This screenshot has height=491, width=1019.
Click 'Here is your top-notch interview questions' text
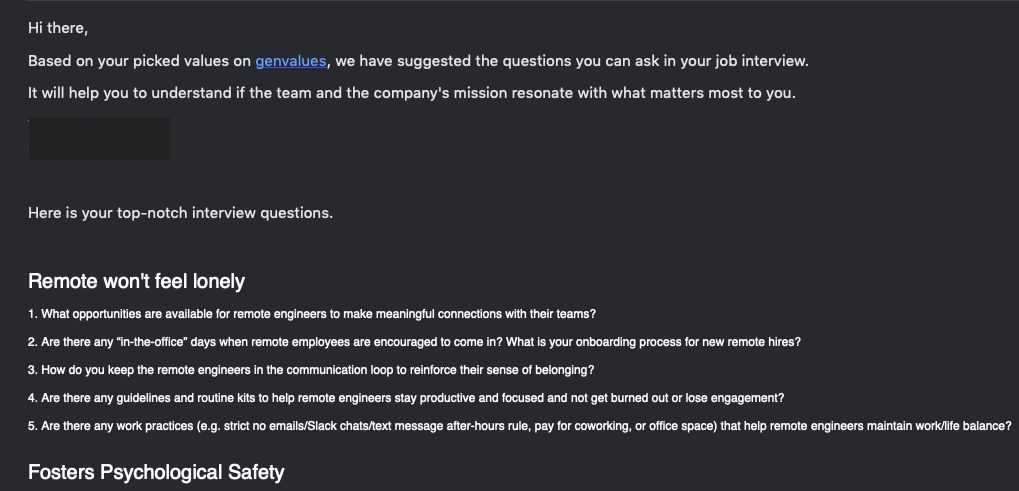click(x=181, y=213)
